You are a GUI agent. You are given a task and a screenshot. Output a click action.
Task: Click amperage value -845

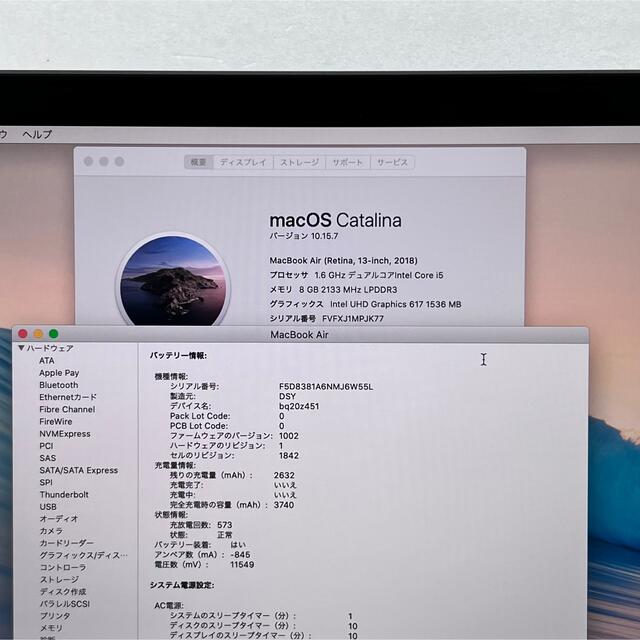point(240,555)
